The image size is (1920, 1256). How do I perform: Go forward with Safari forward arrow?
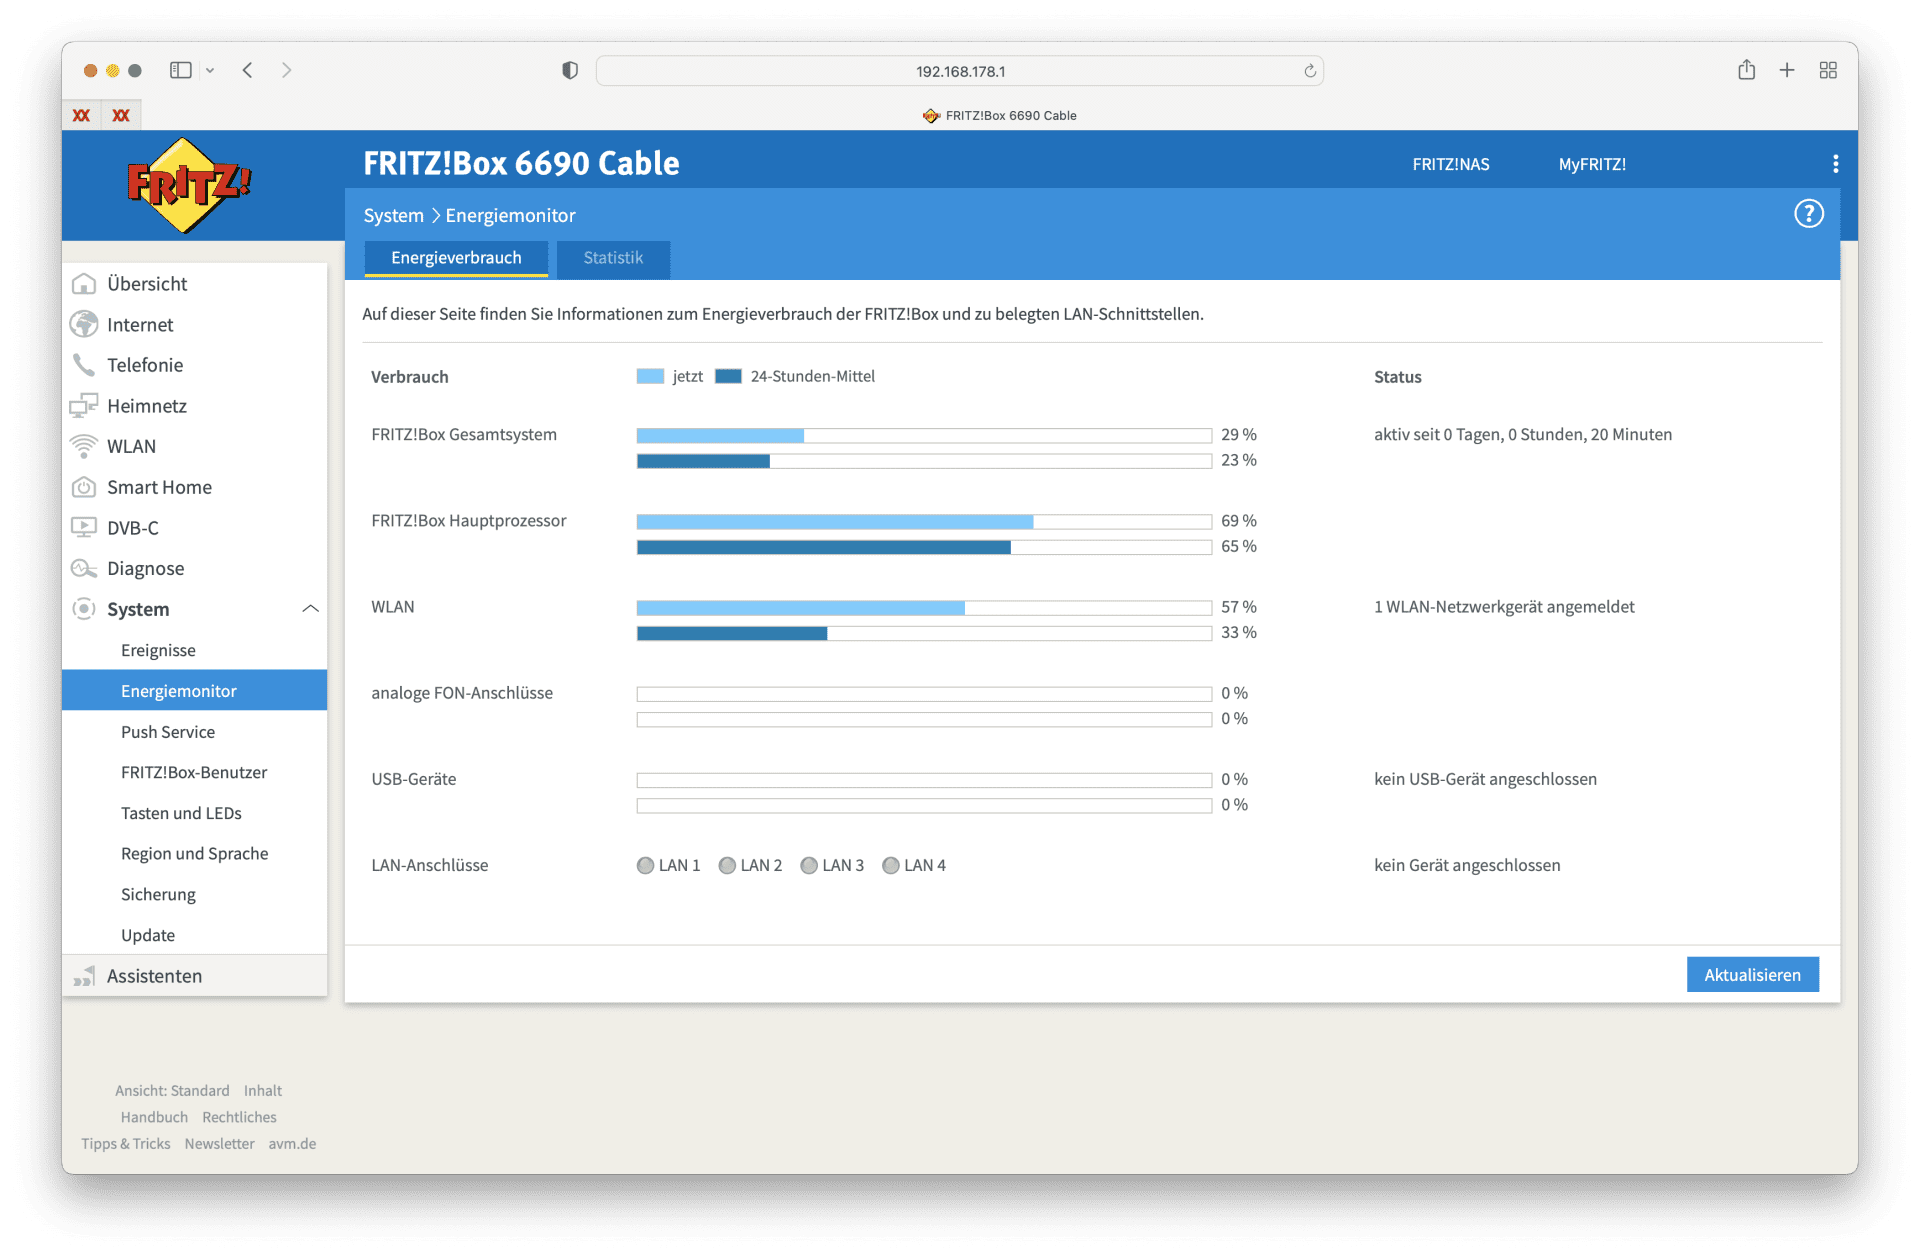coord(287,70)
